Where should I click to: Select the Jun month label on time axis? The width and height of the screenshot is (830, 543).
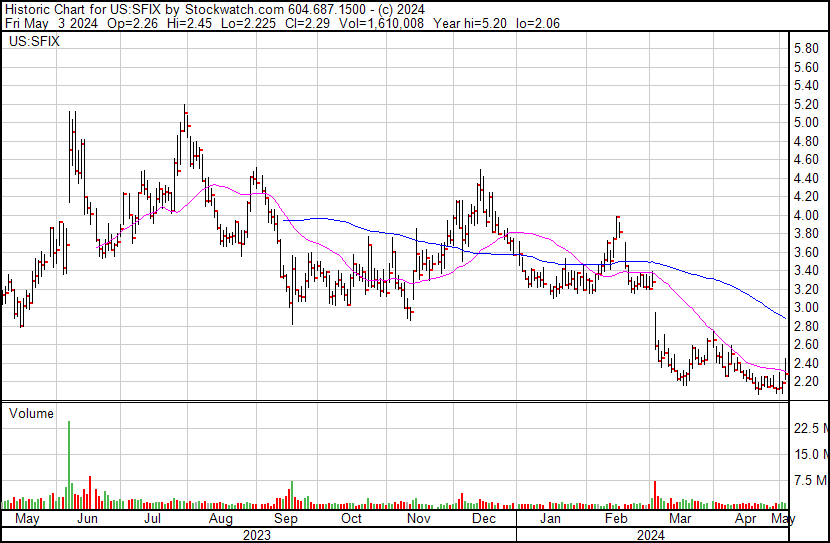87,519
